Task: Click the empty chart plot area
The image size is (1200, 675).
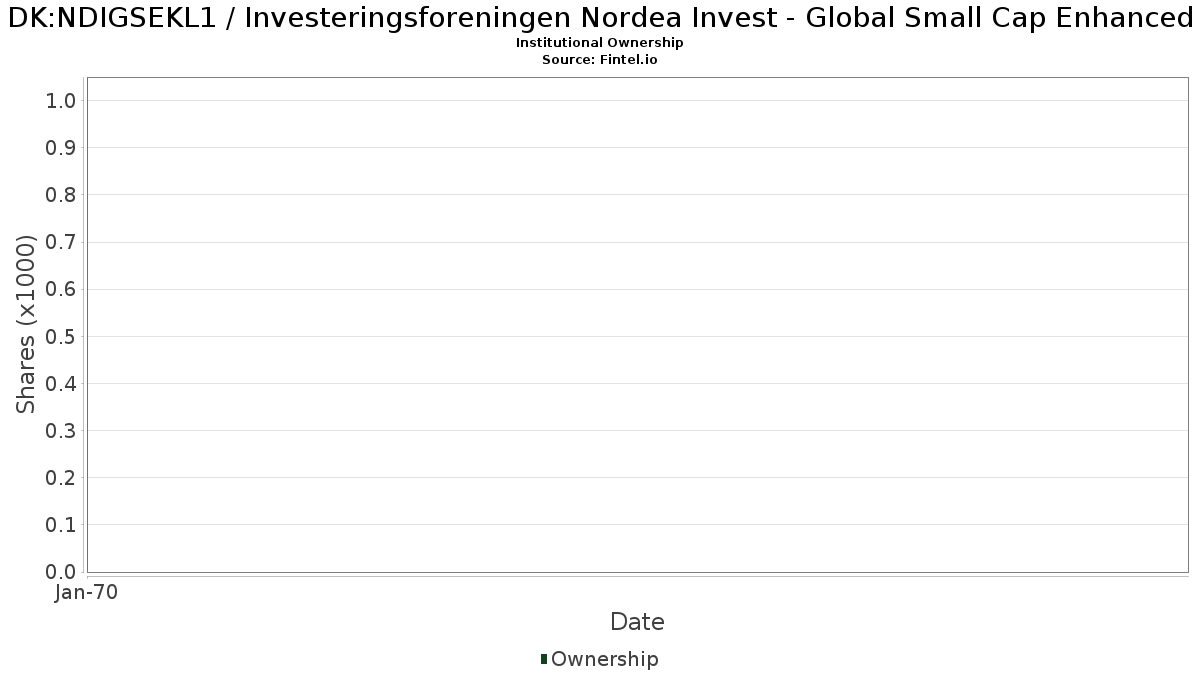Action: [637, 325]
